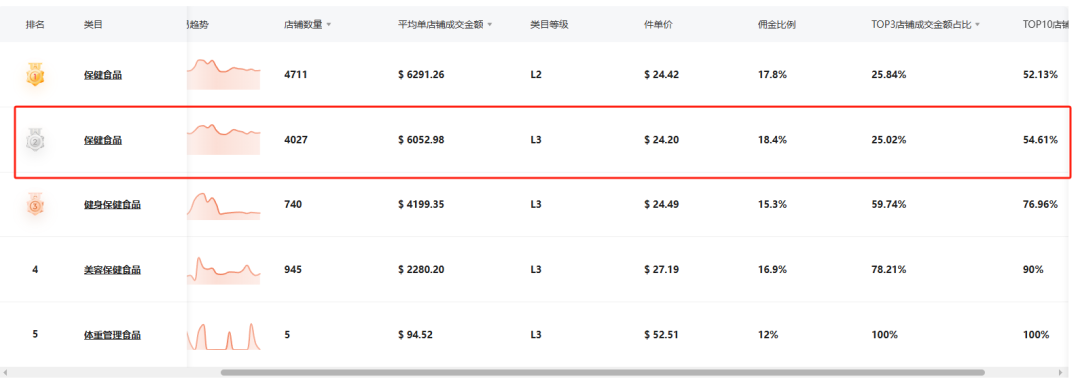This screenshot has width=1080, height=379.
Task: Click the TOP3店铺成交金额占比 header label
Action: click(x=921, y=25)
